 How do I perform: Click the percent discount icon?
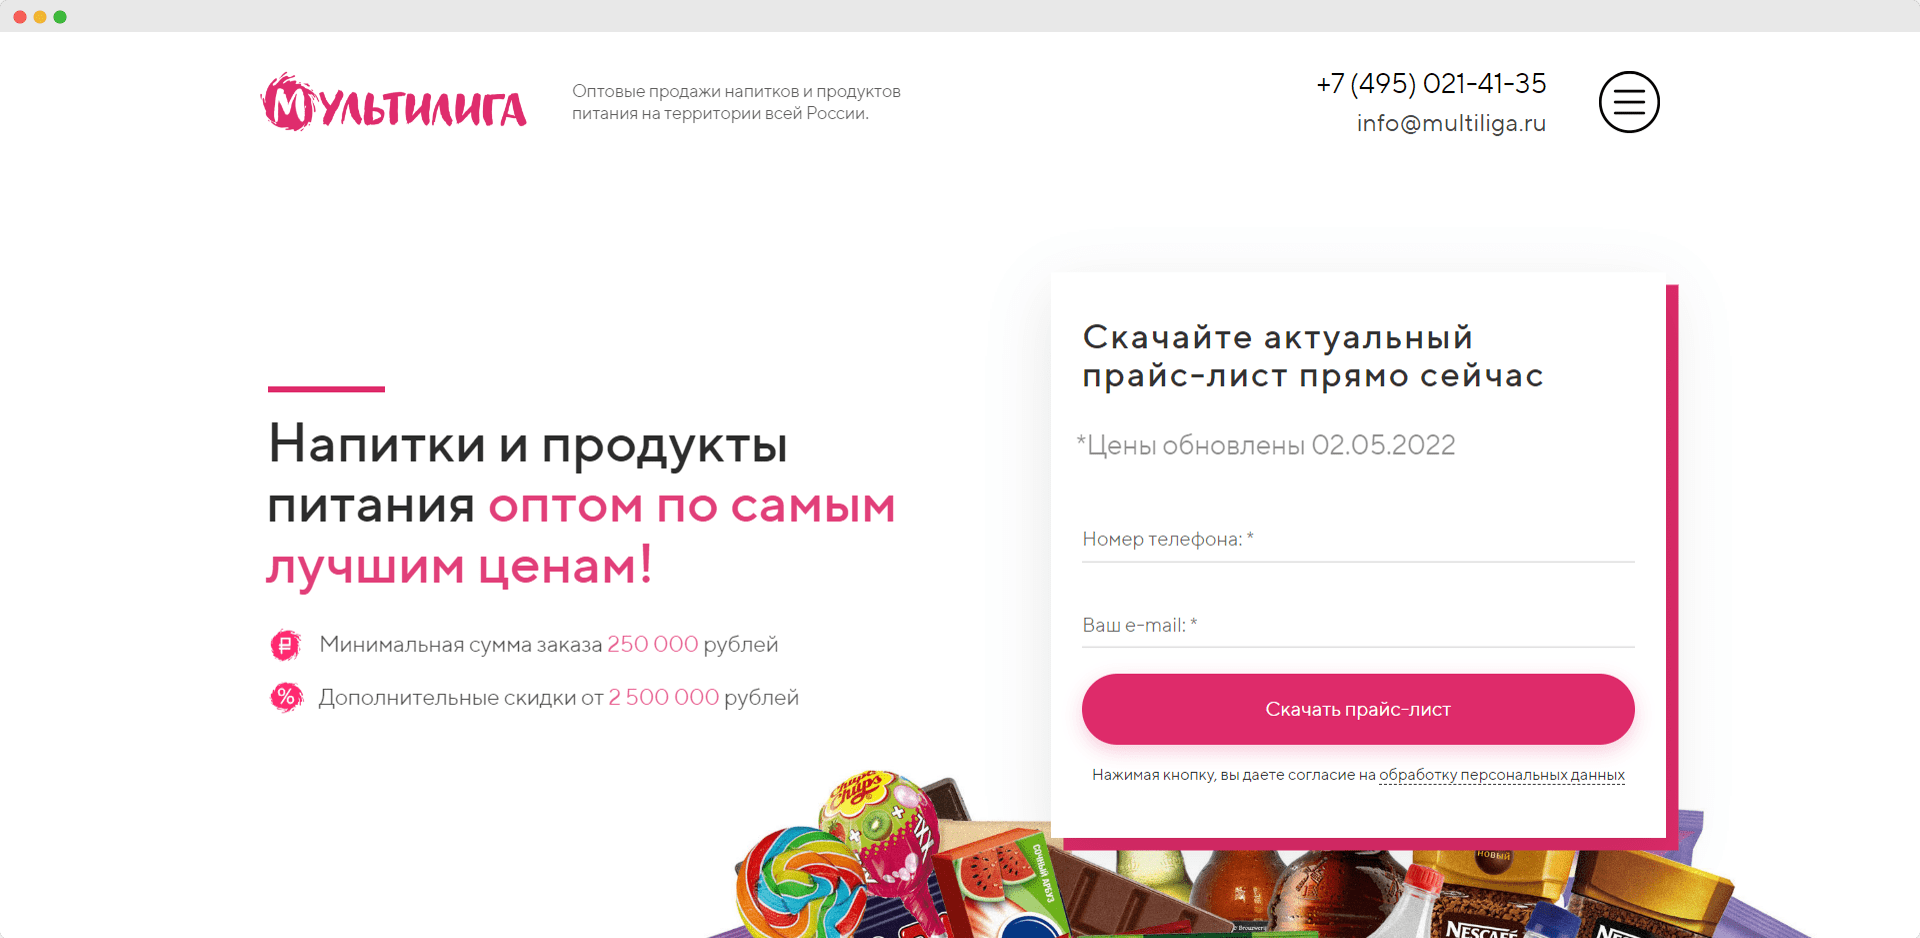point(286,697)
